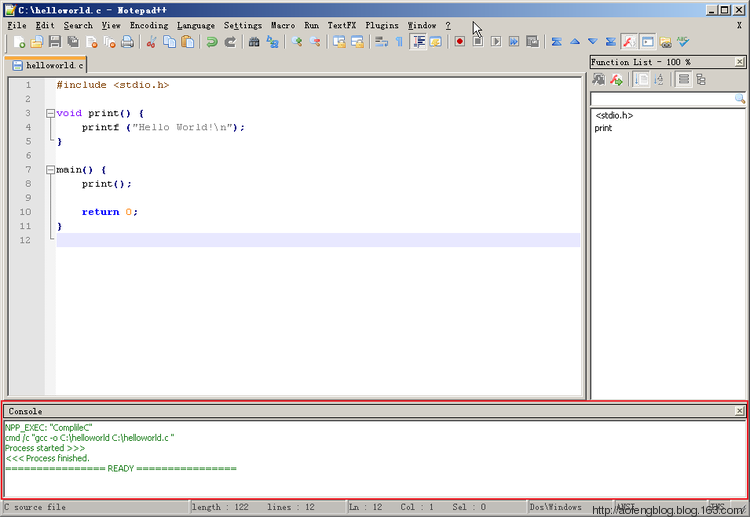Viewport: 750px width, 517px height.
Task: Click the ABC spell-check icon
Action: (683, 42)
